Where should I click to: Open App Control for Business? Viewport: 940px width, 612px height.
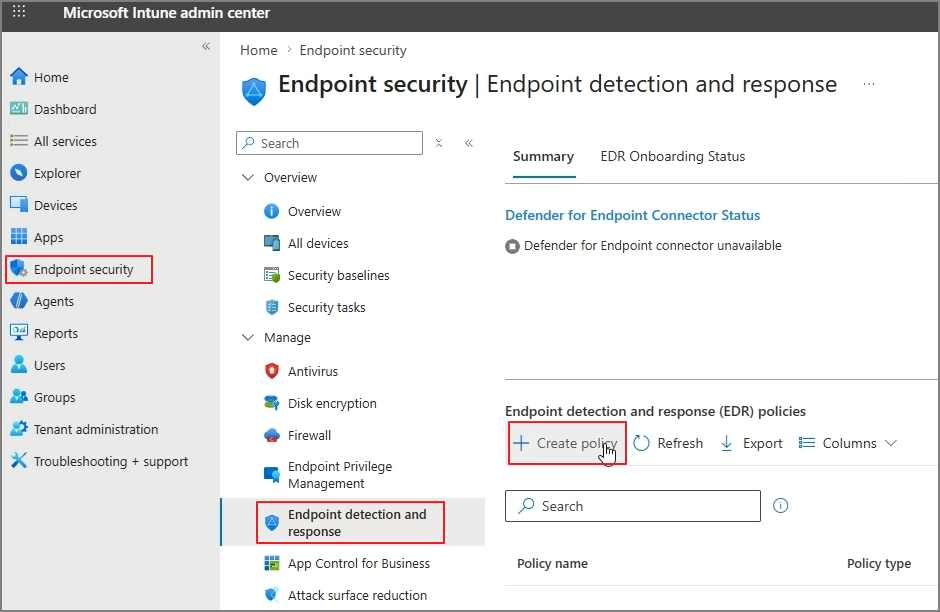358,563
